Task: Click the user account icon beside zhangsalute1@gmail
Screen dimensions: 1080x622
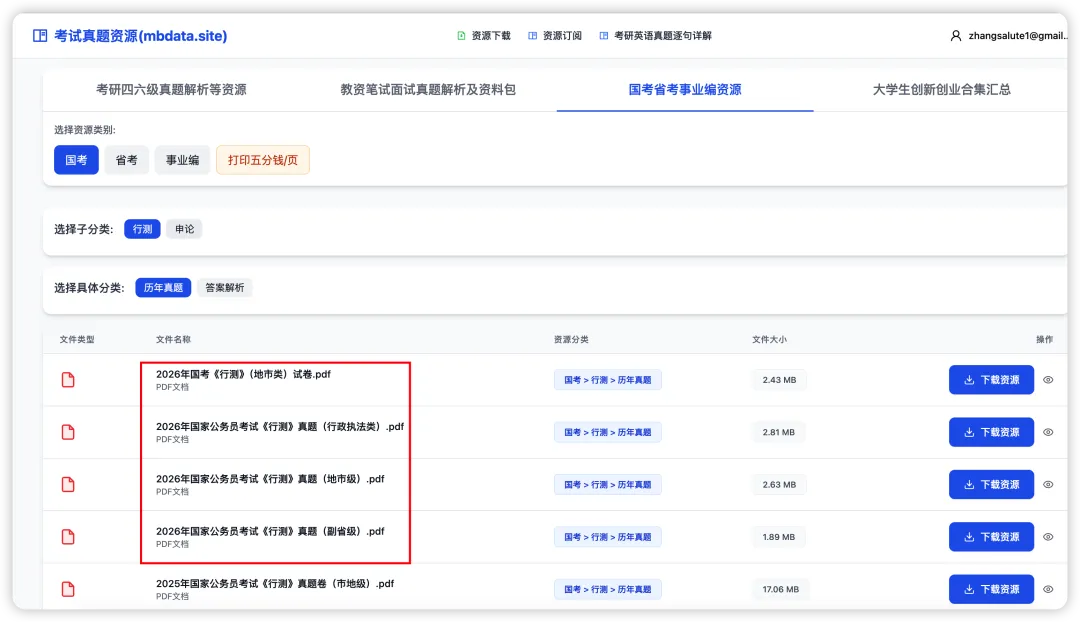Action: [x=955, y=36]
